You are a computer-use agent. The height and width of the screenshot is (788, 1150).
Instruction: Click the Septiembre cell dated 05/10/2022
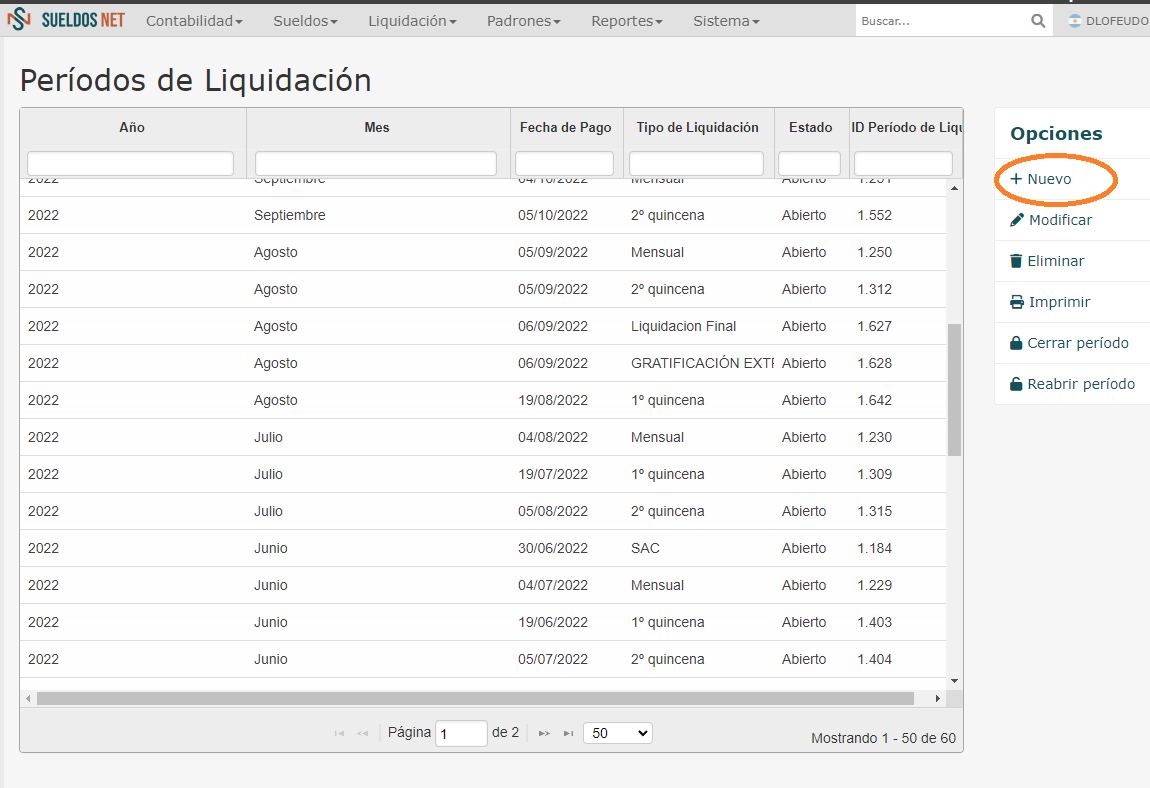tap(290, 216)
